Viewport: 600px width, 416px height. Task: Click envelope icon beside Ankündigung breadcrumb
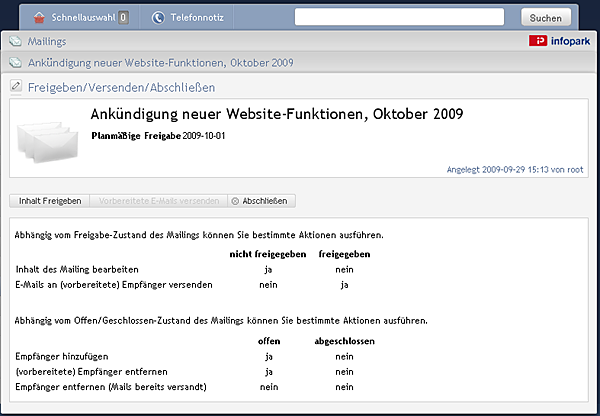tap(15, 62)
